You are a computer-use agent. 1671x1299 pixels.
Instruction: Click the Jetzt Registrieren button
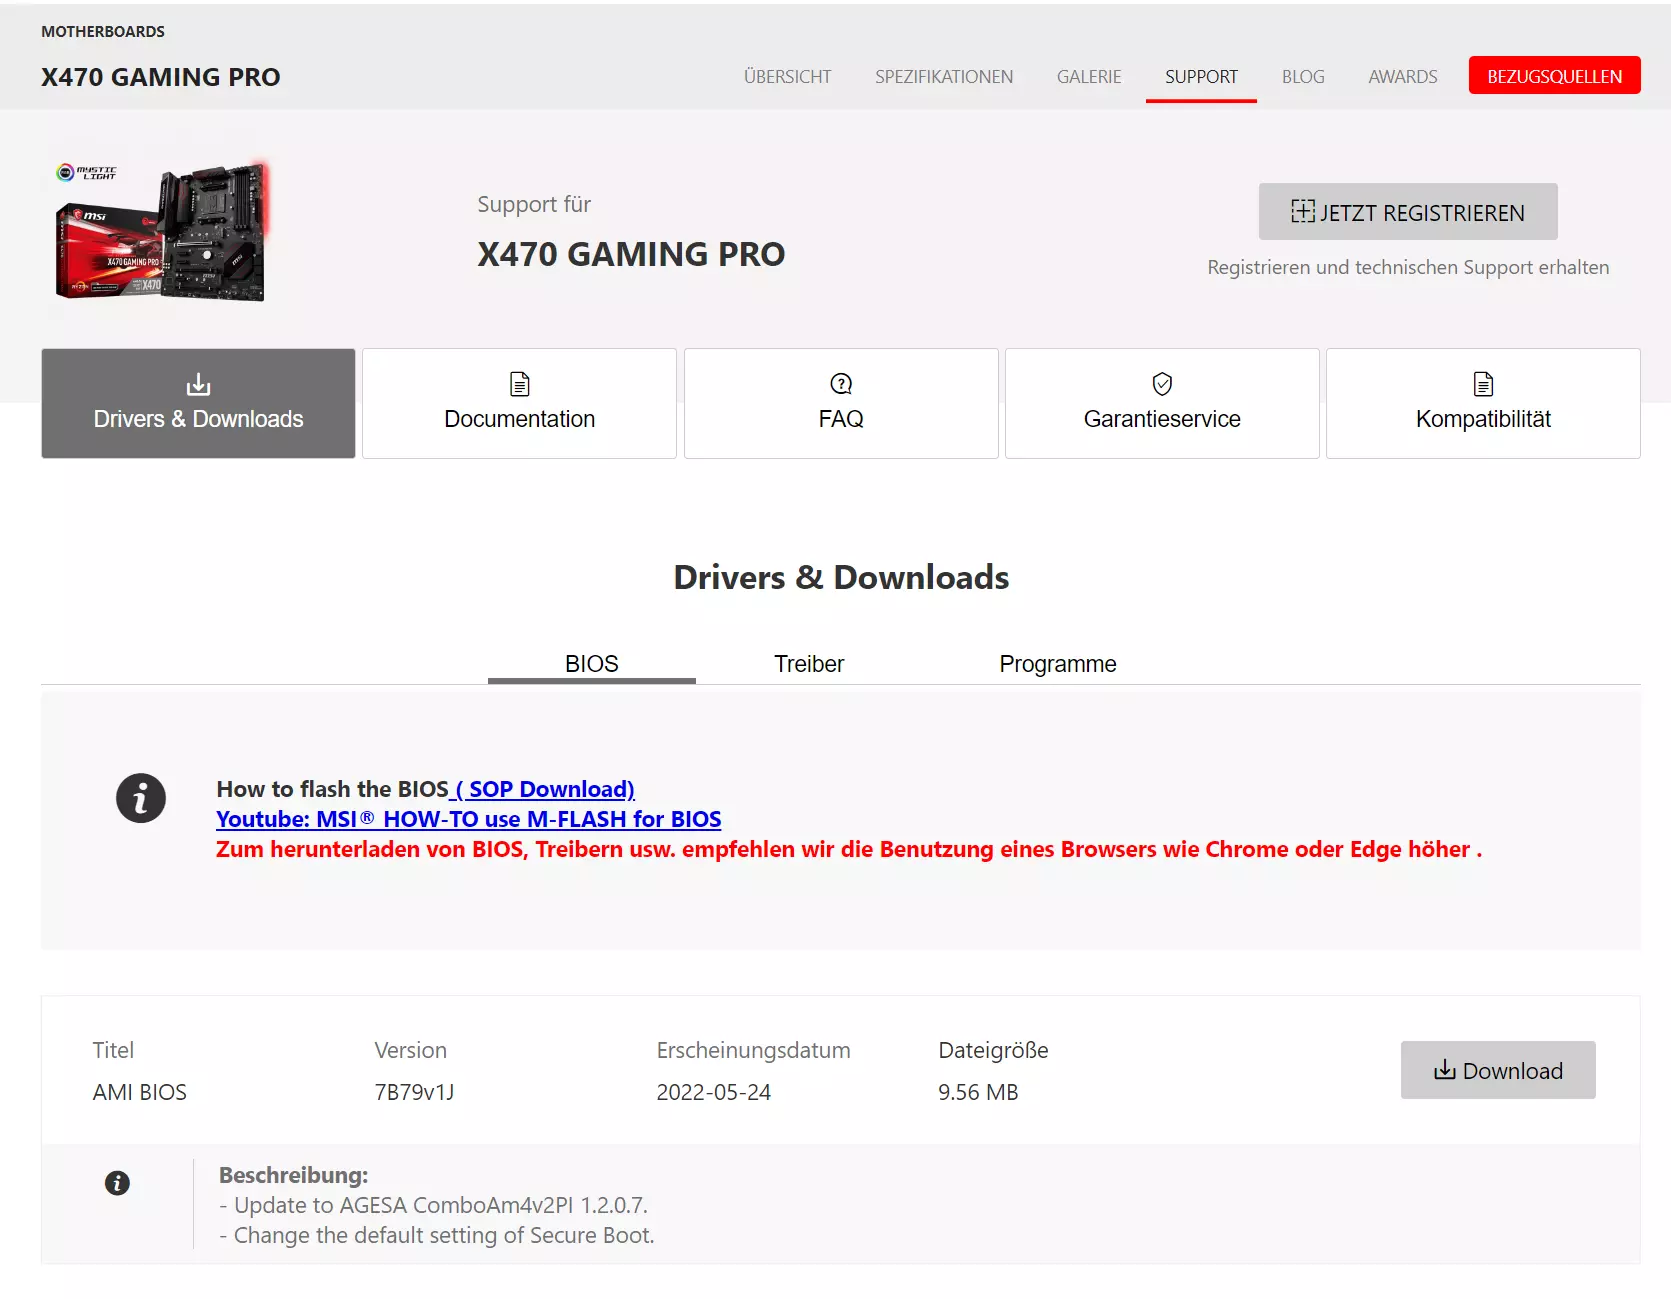click(1408, 211)
